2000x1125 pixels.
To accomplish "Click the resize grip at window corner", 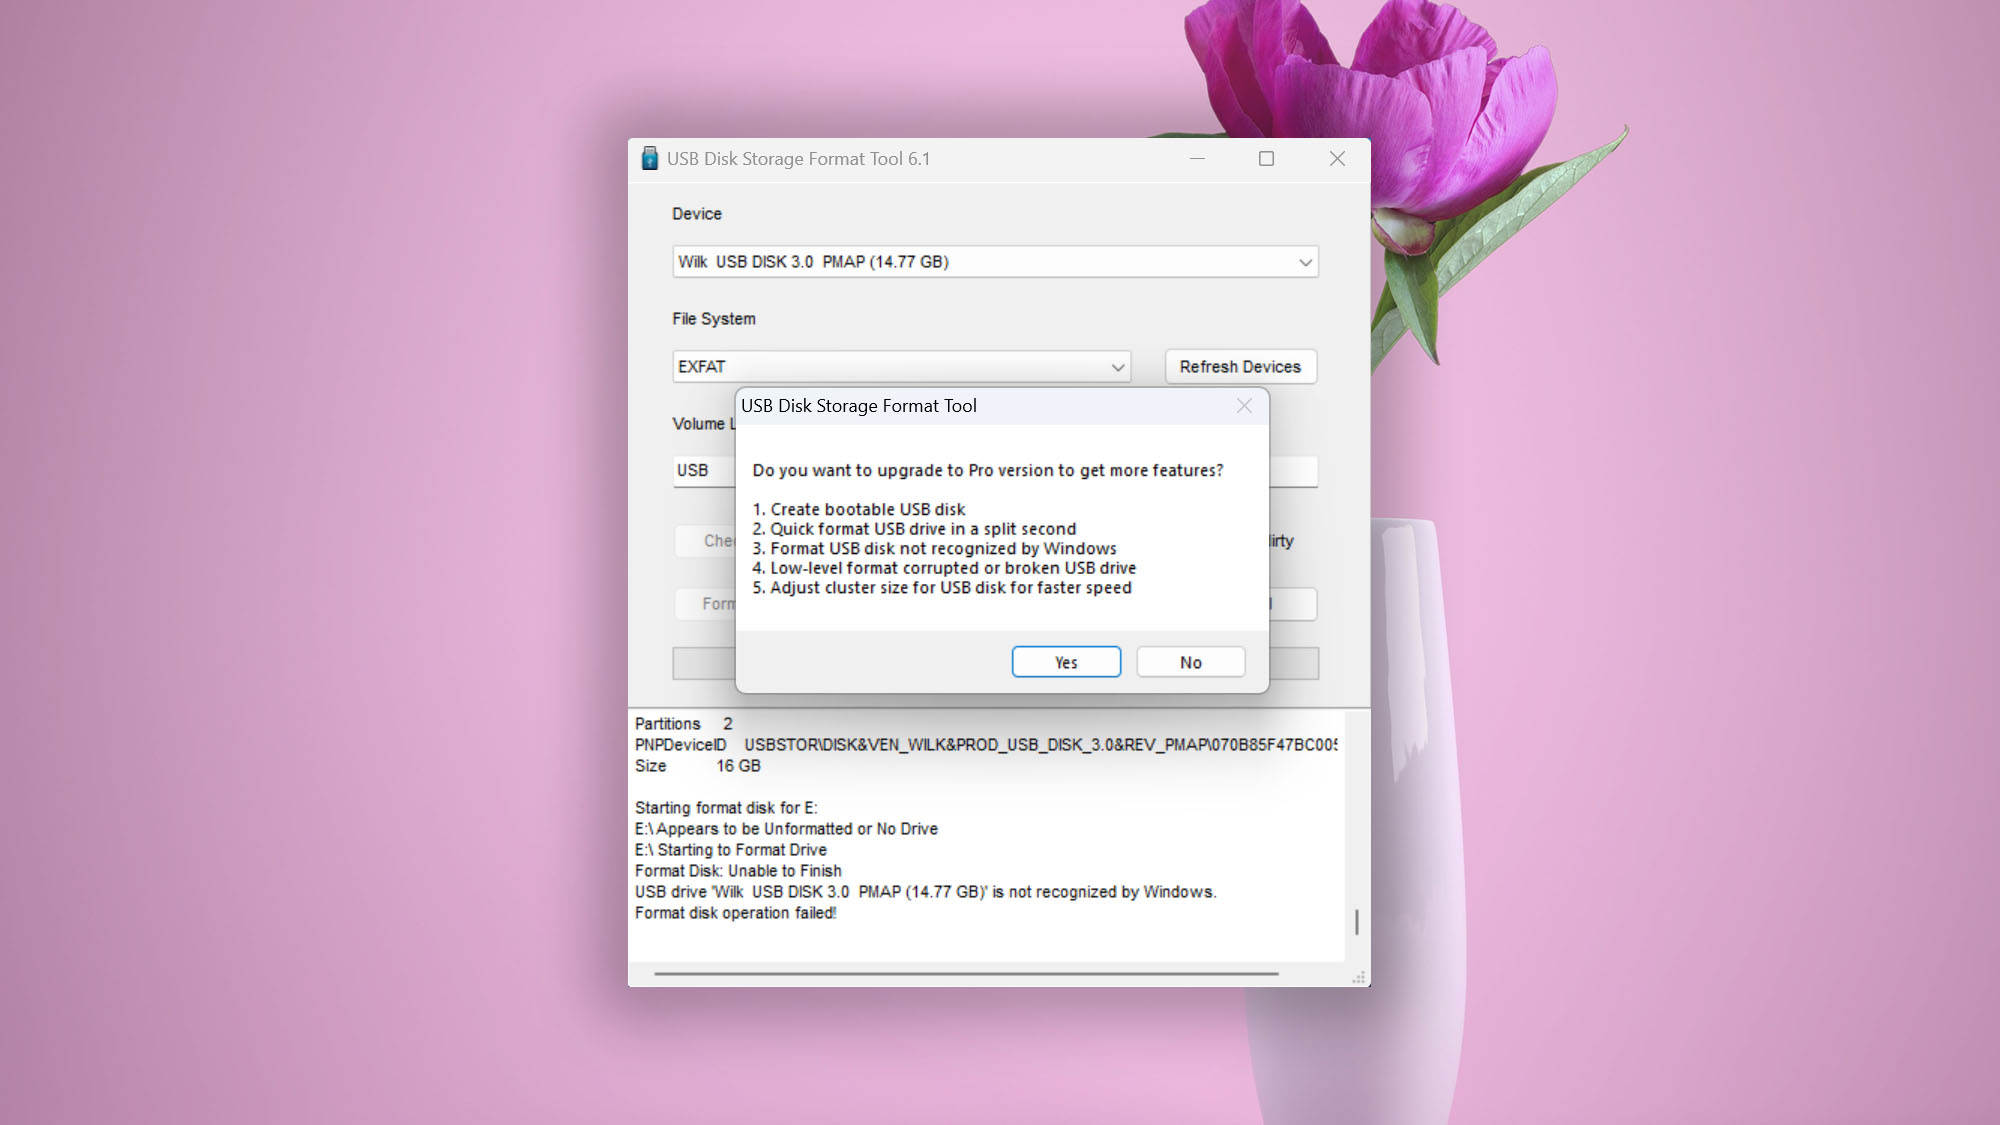I will 1359,977.
